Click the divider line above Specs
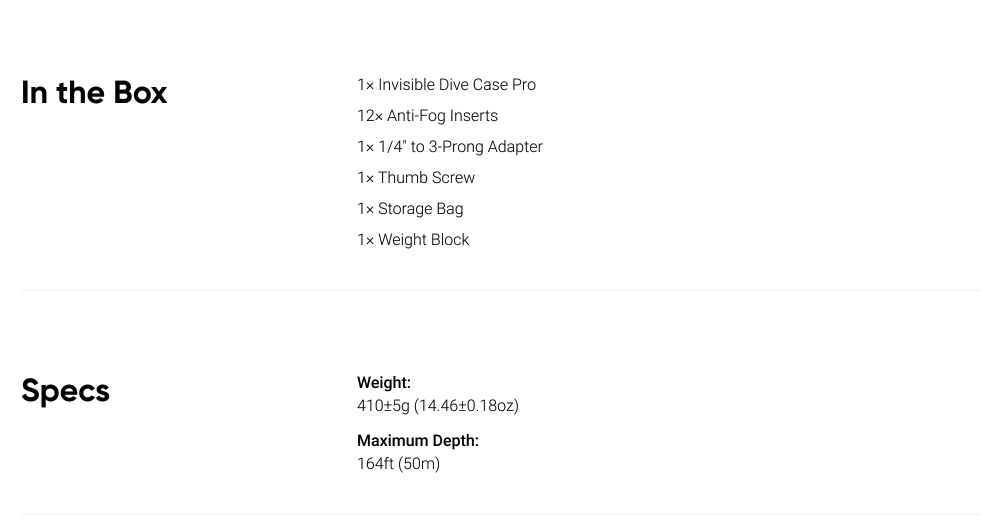 pos(501,290)
